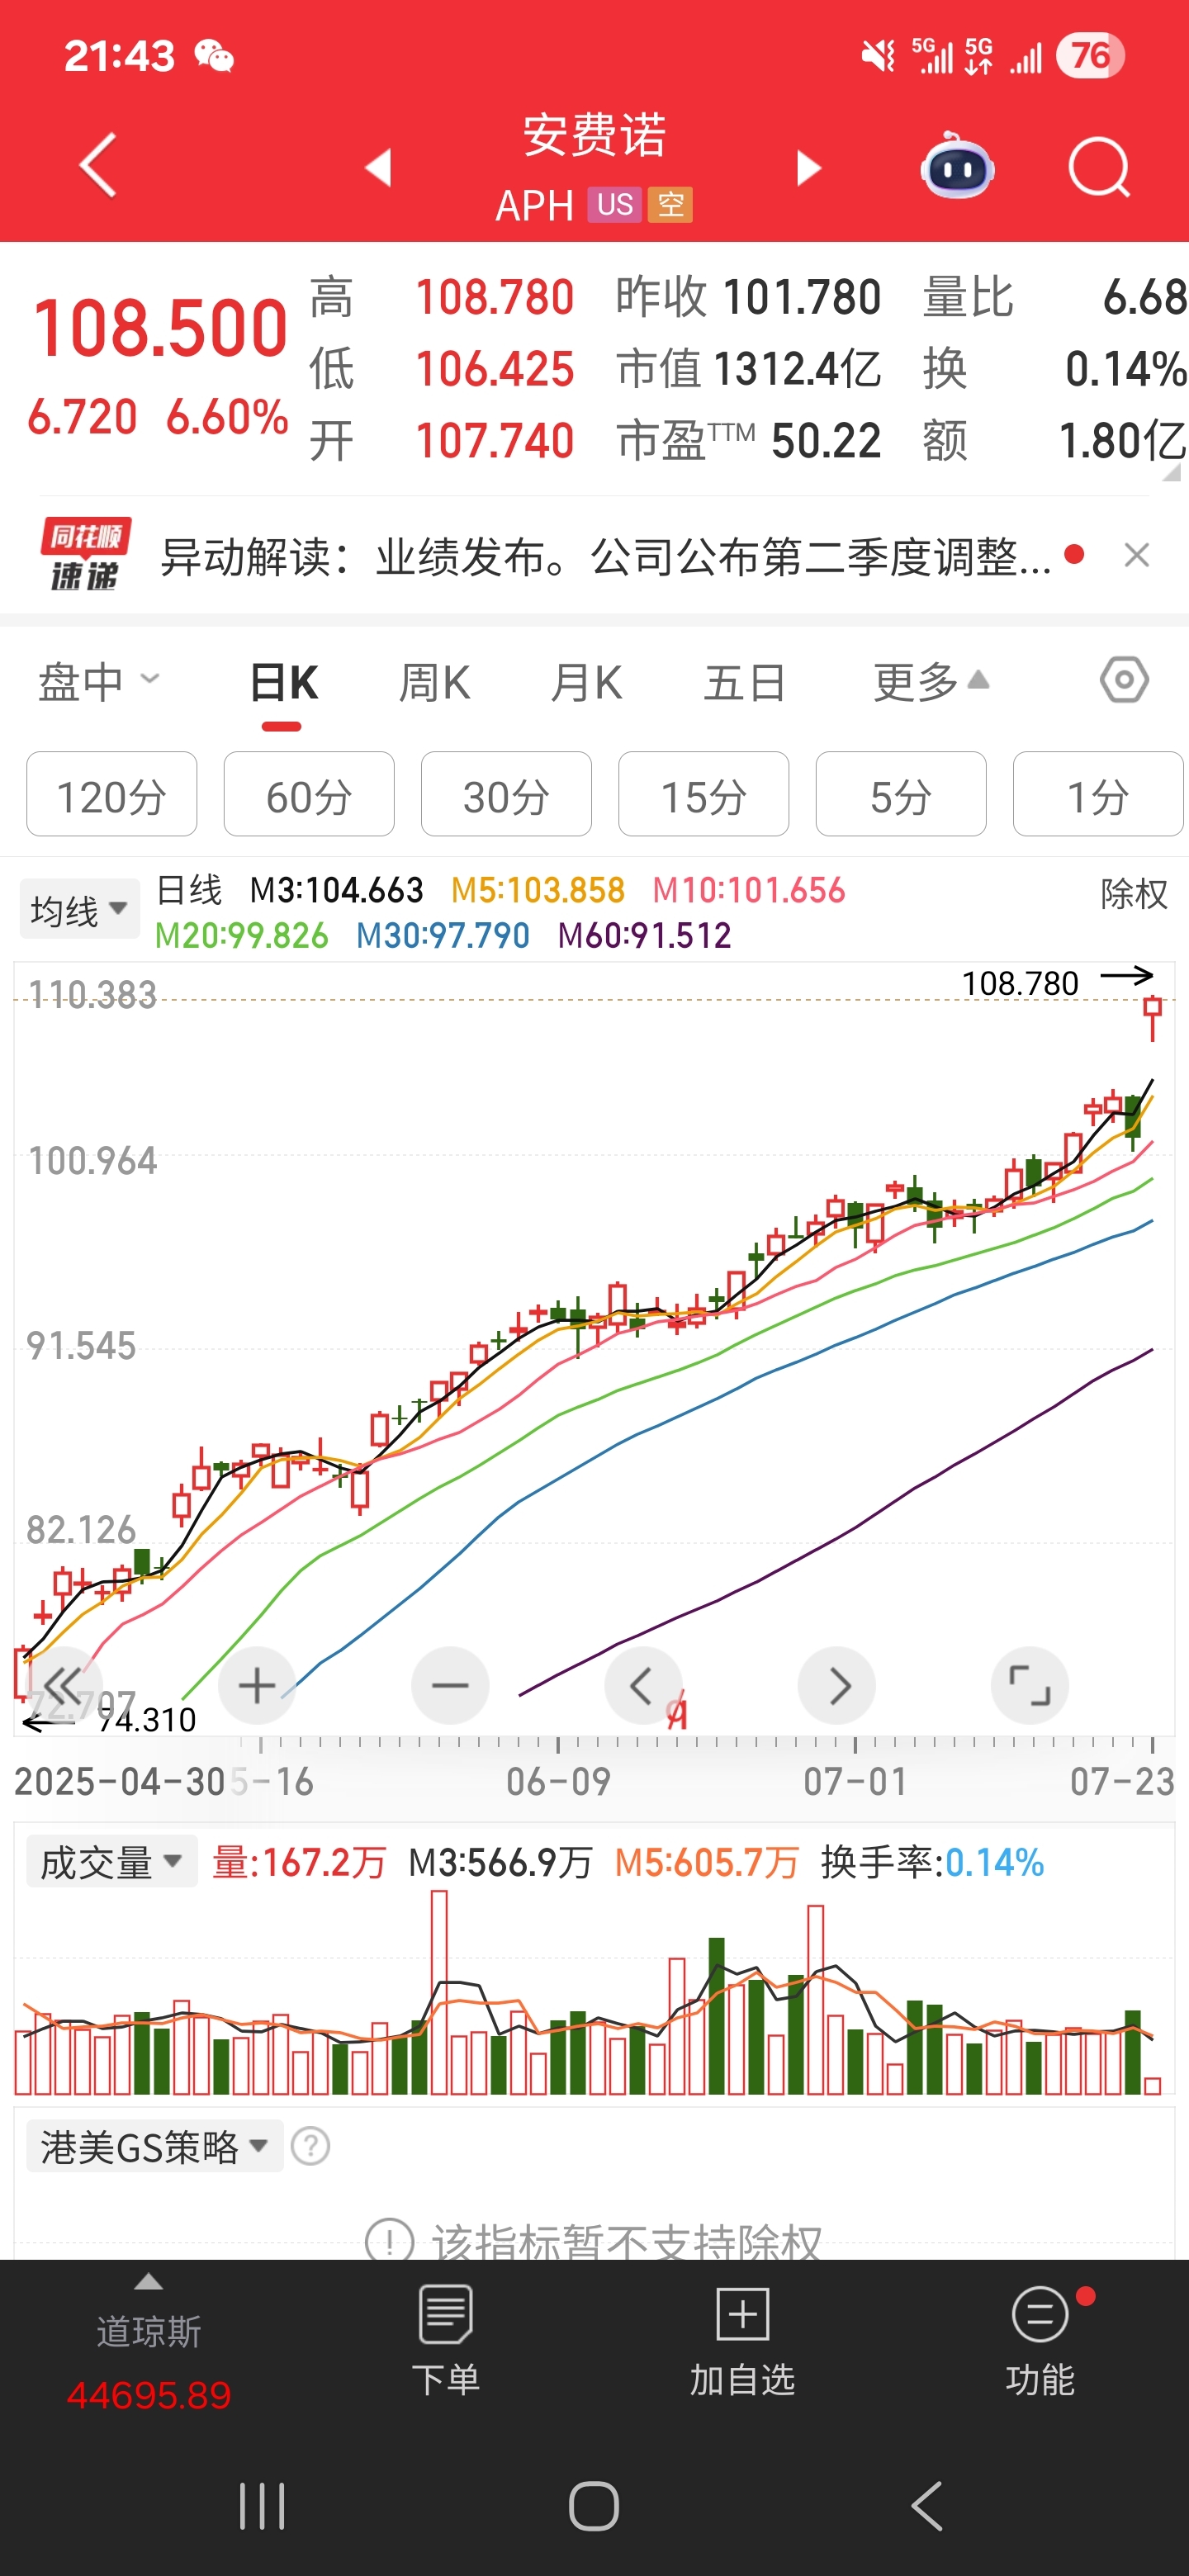The height and width of the screenshot is (2576, 1189).
Task: Tap 下单 order icon
Action: click(446, 2341)
